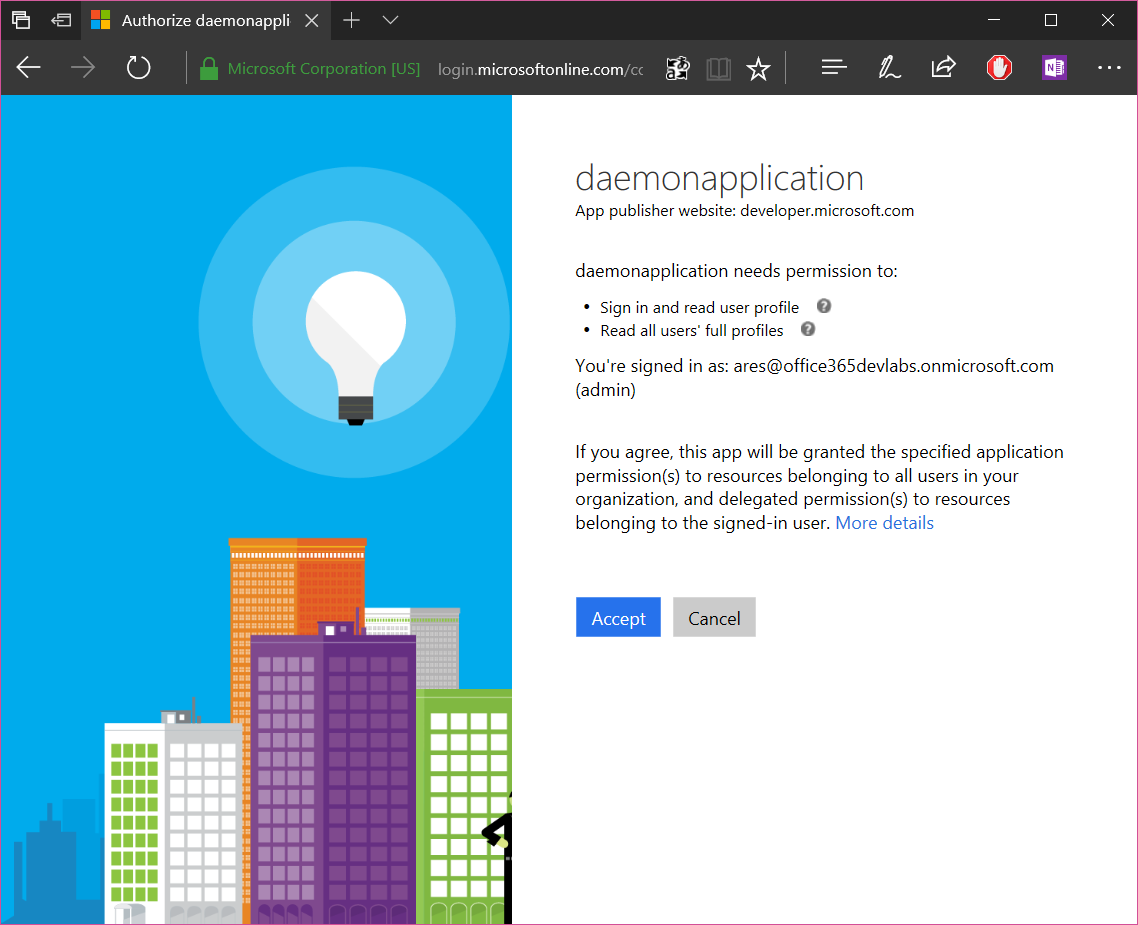This screenshot has width=1138, height=925.
Task: Refresh the consent page
Action: 138,67
